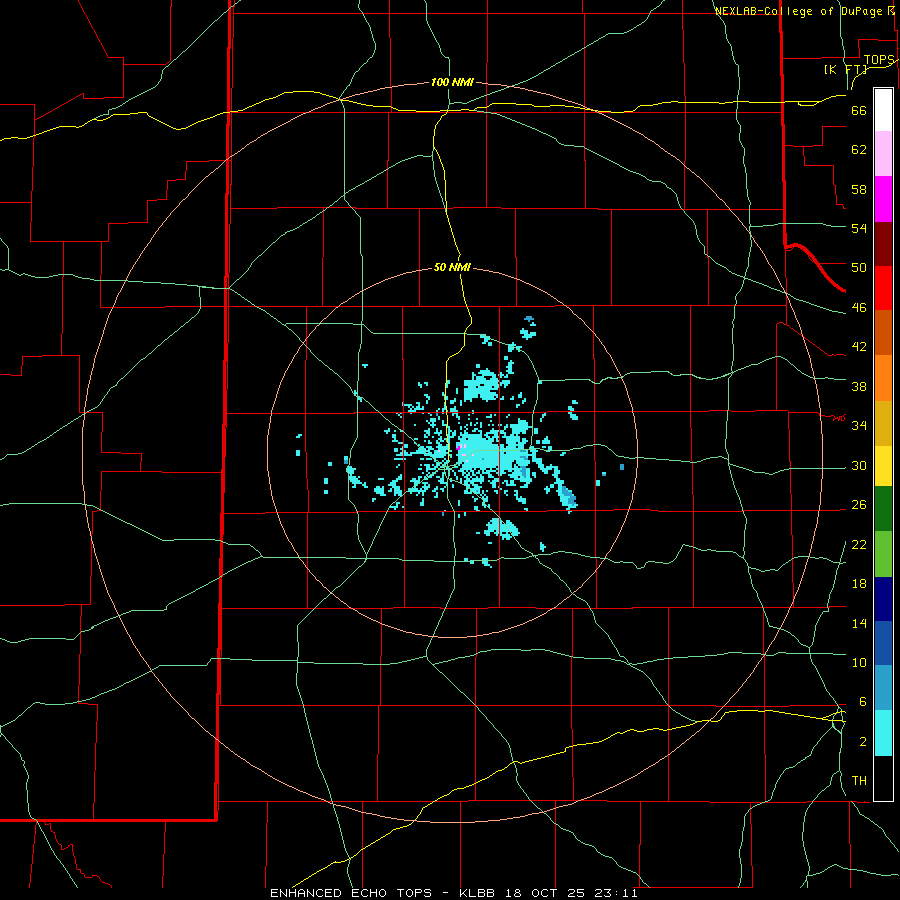The width and height of the screenshot is (900, 900).
Task: Click the '10' legend label
Action: point(859,662)
